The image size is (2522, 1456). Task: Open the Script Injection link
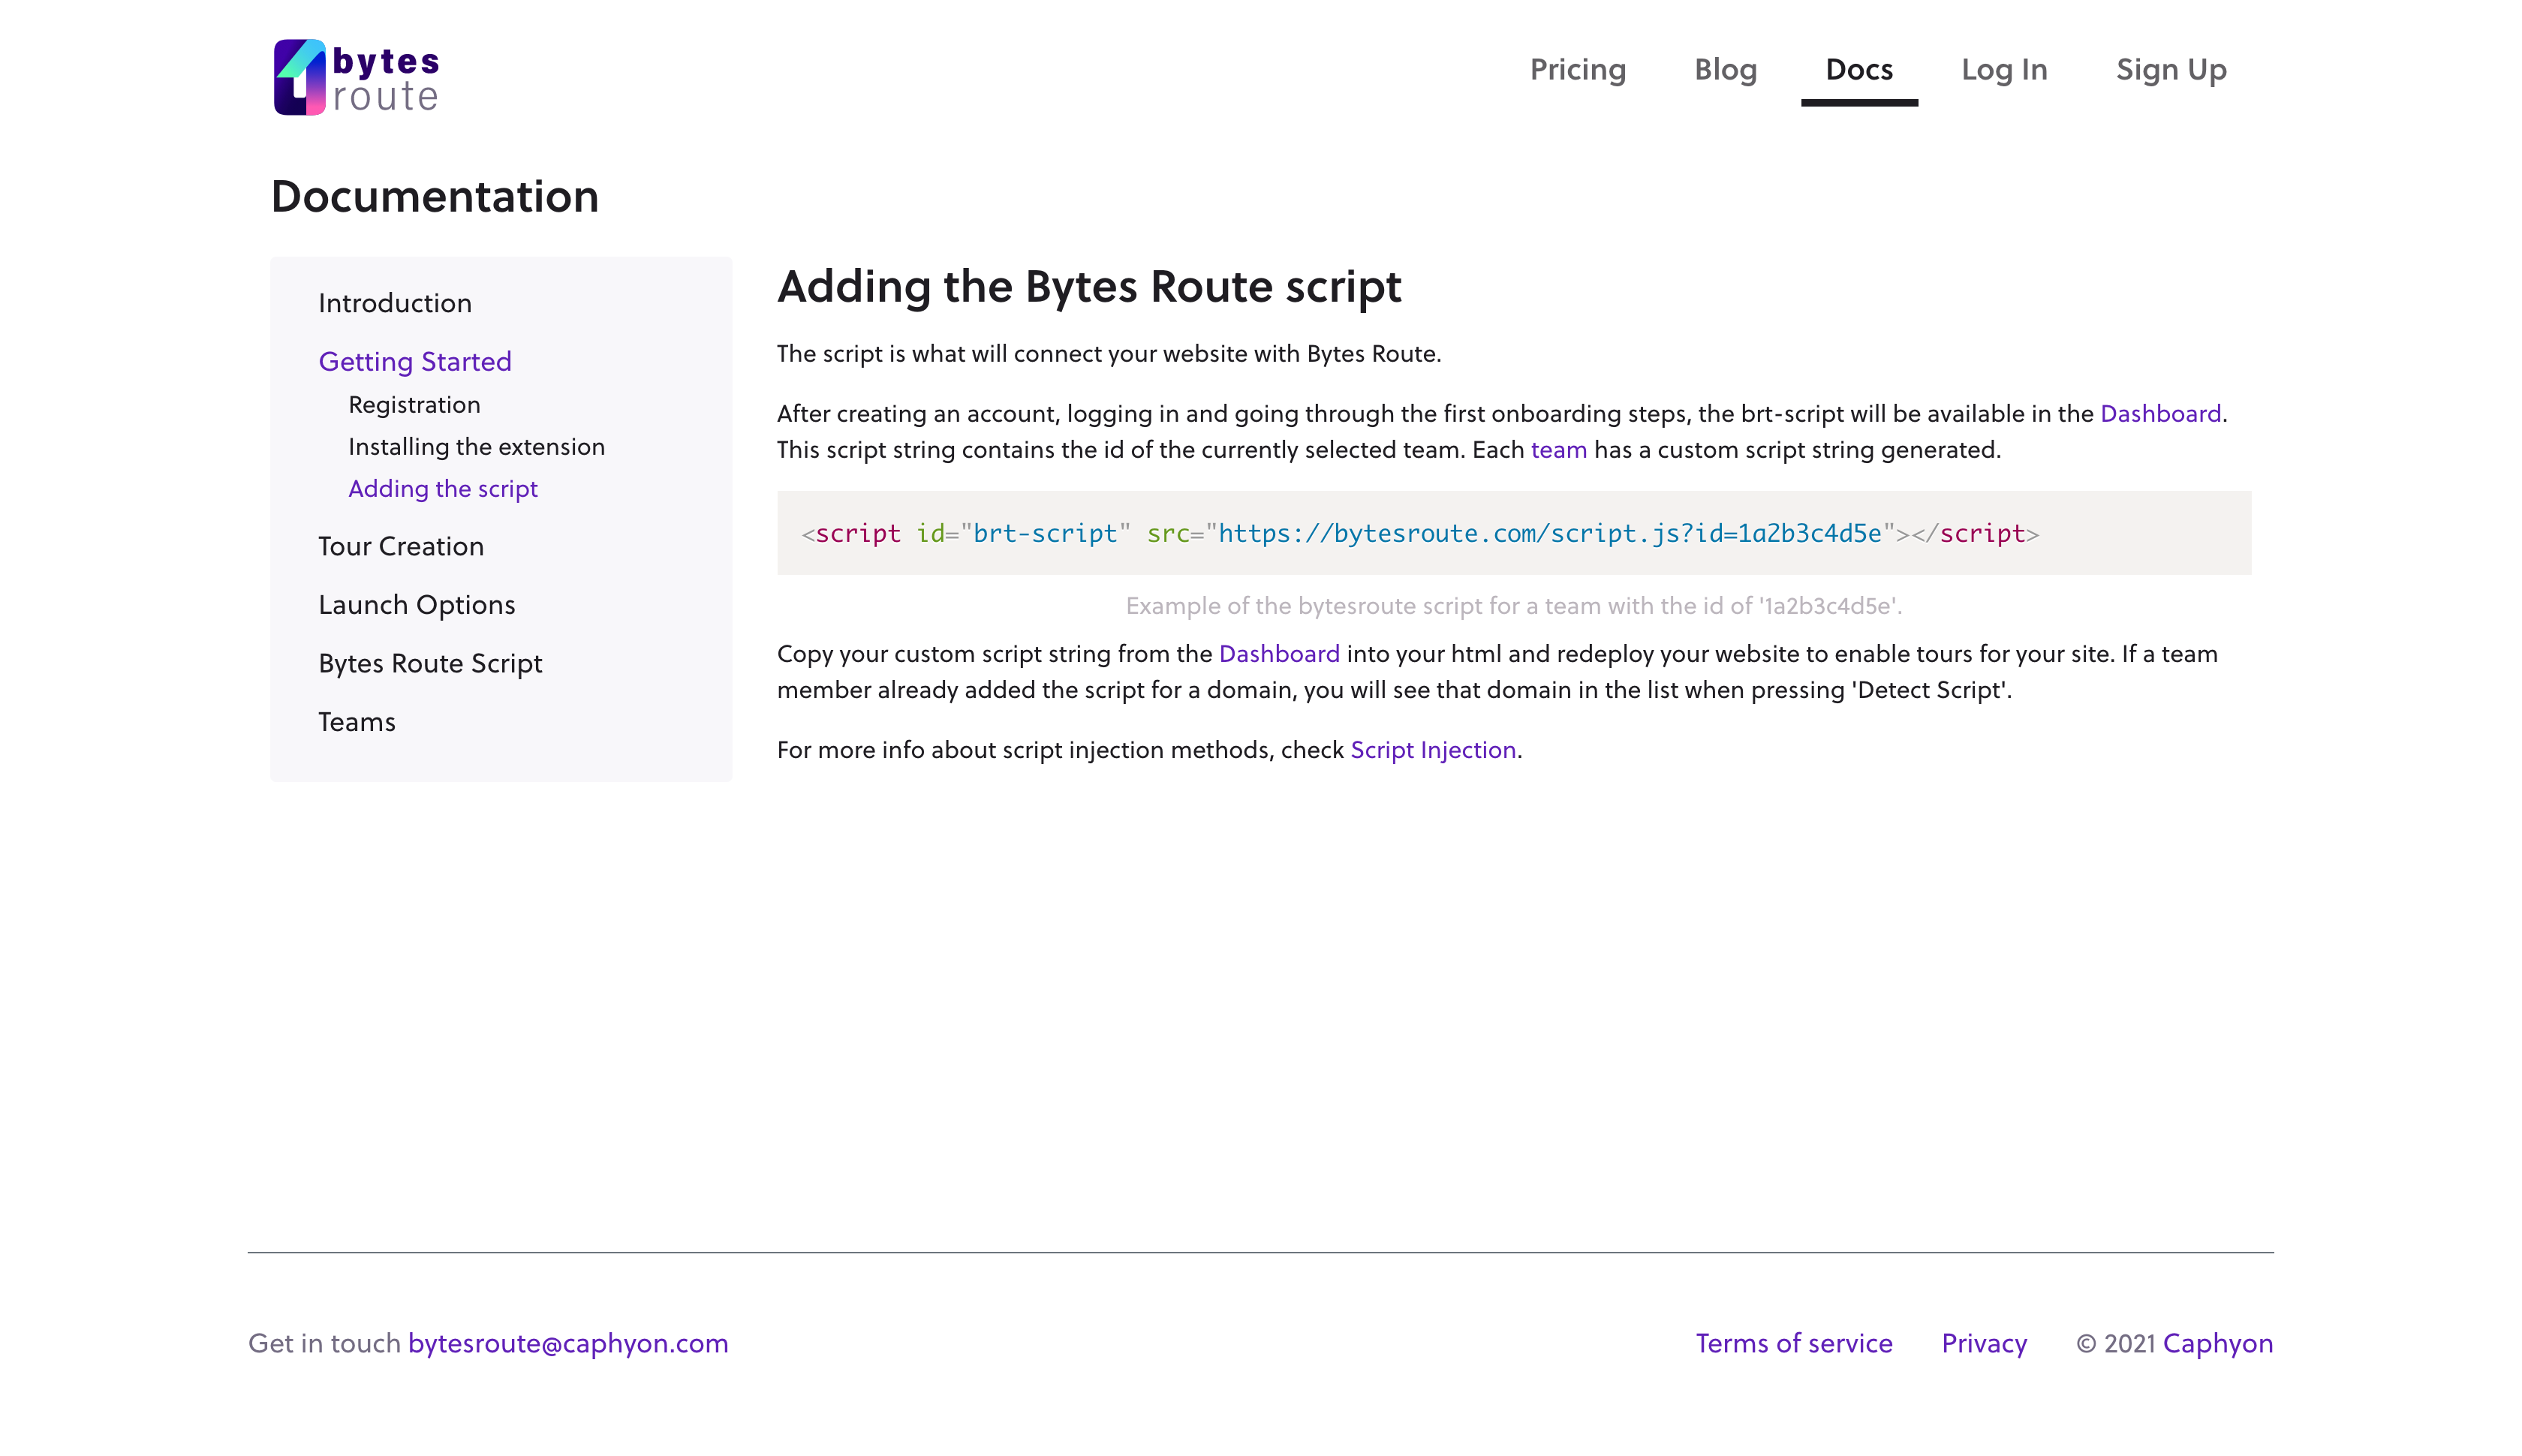[x=1432, y=749]
